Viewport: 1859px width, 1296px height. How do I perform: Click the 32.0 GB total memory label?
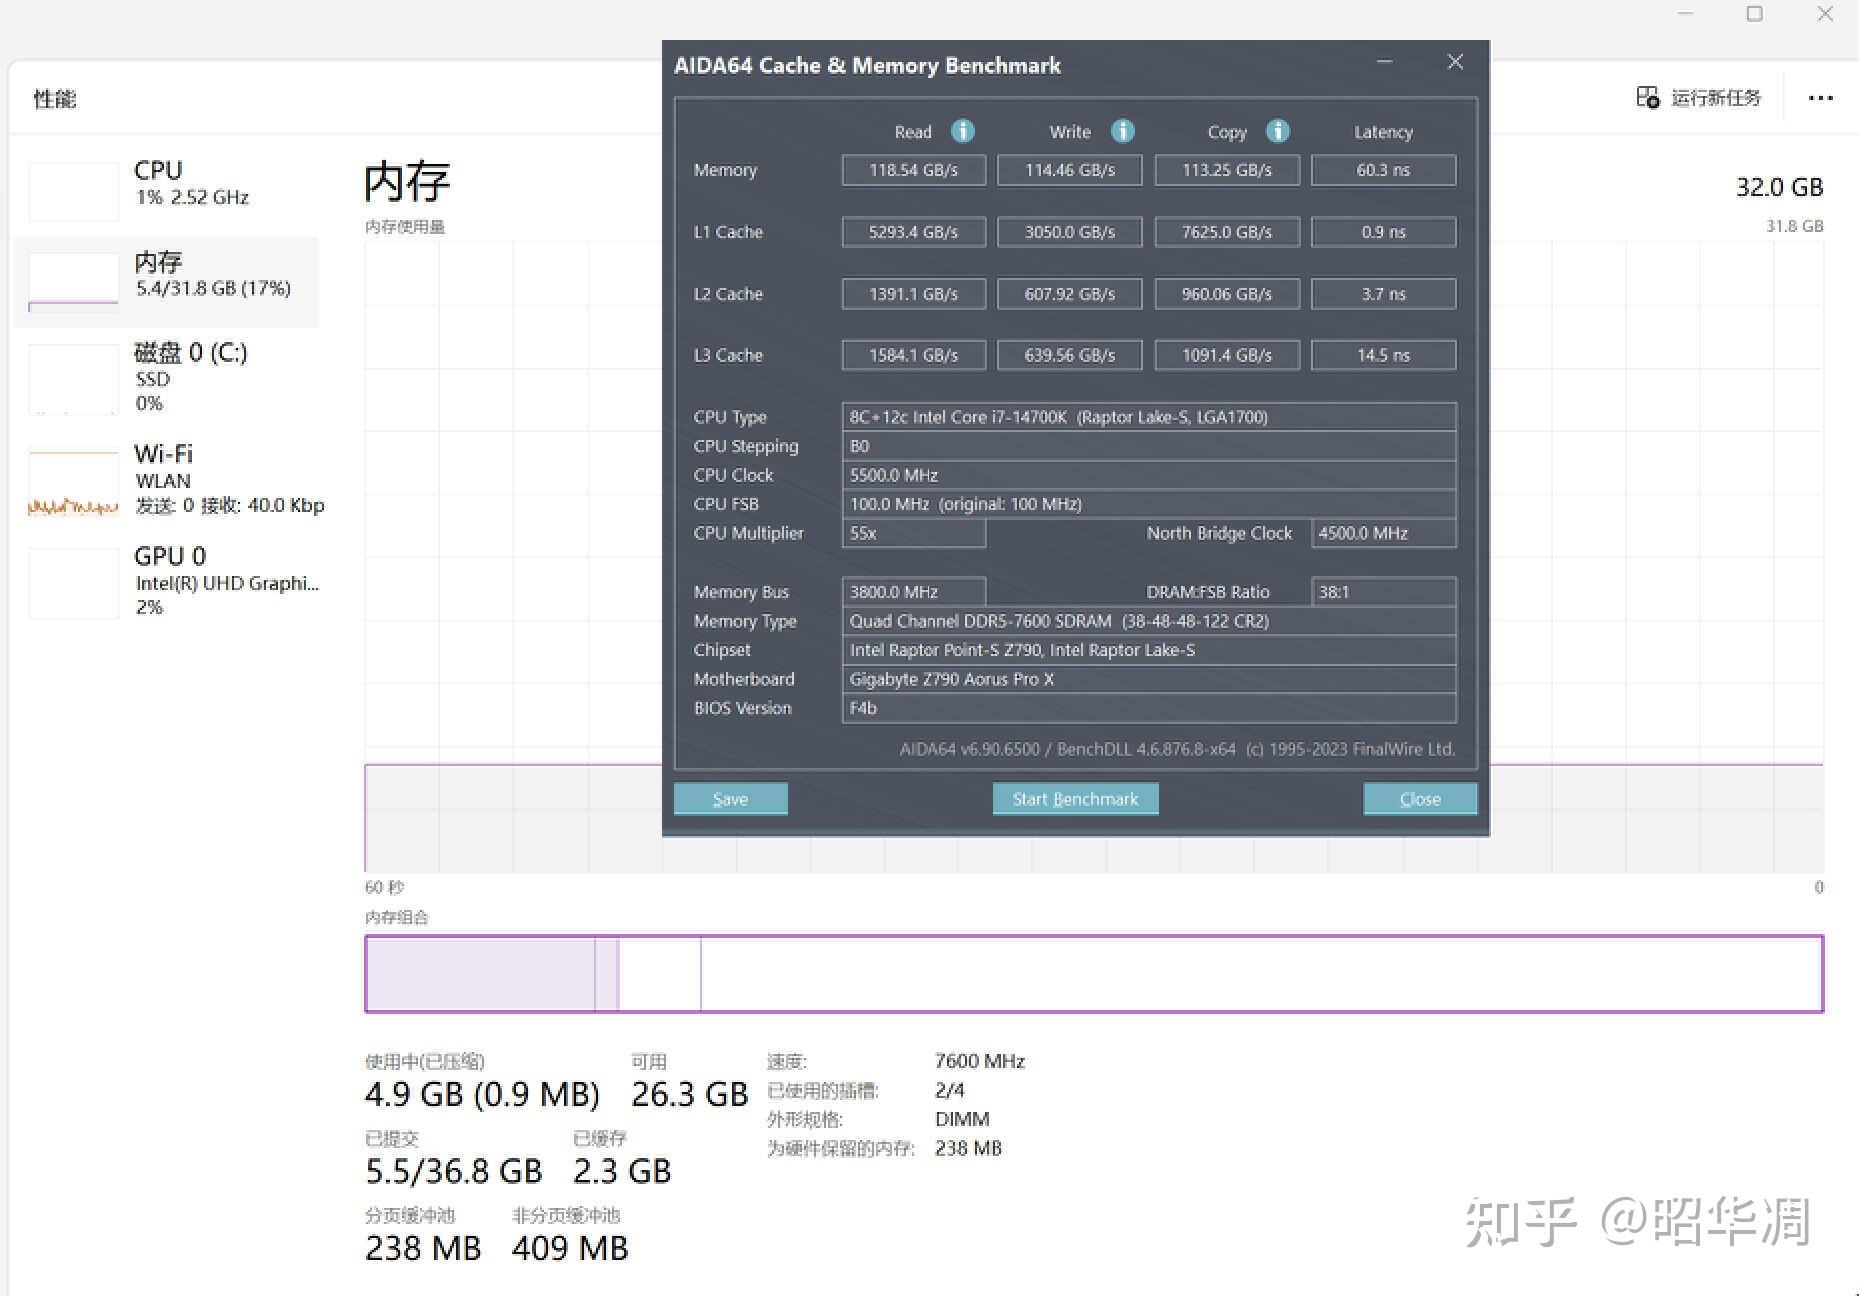tap(1779, 187)
